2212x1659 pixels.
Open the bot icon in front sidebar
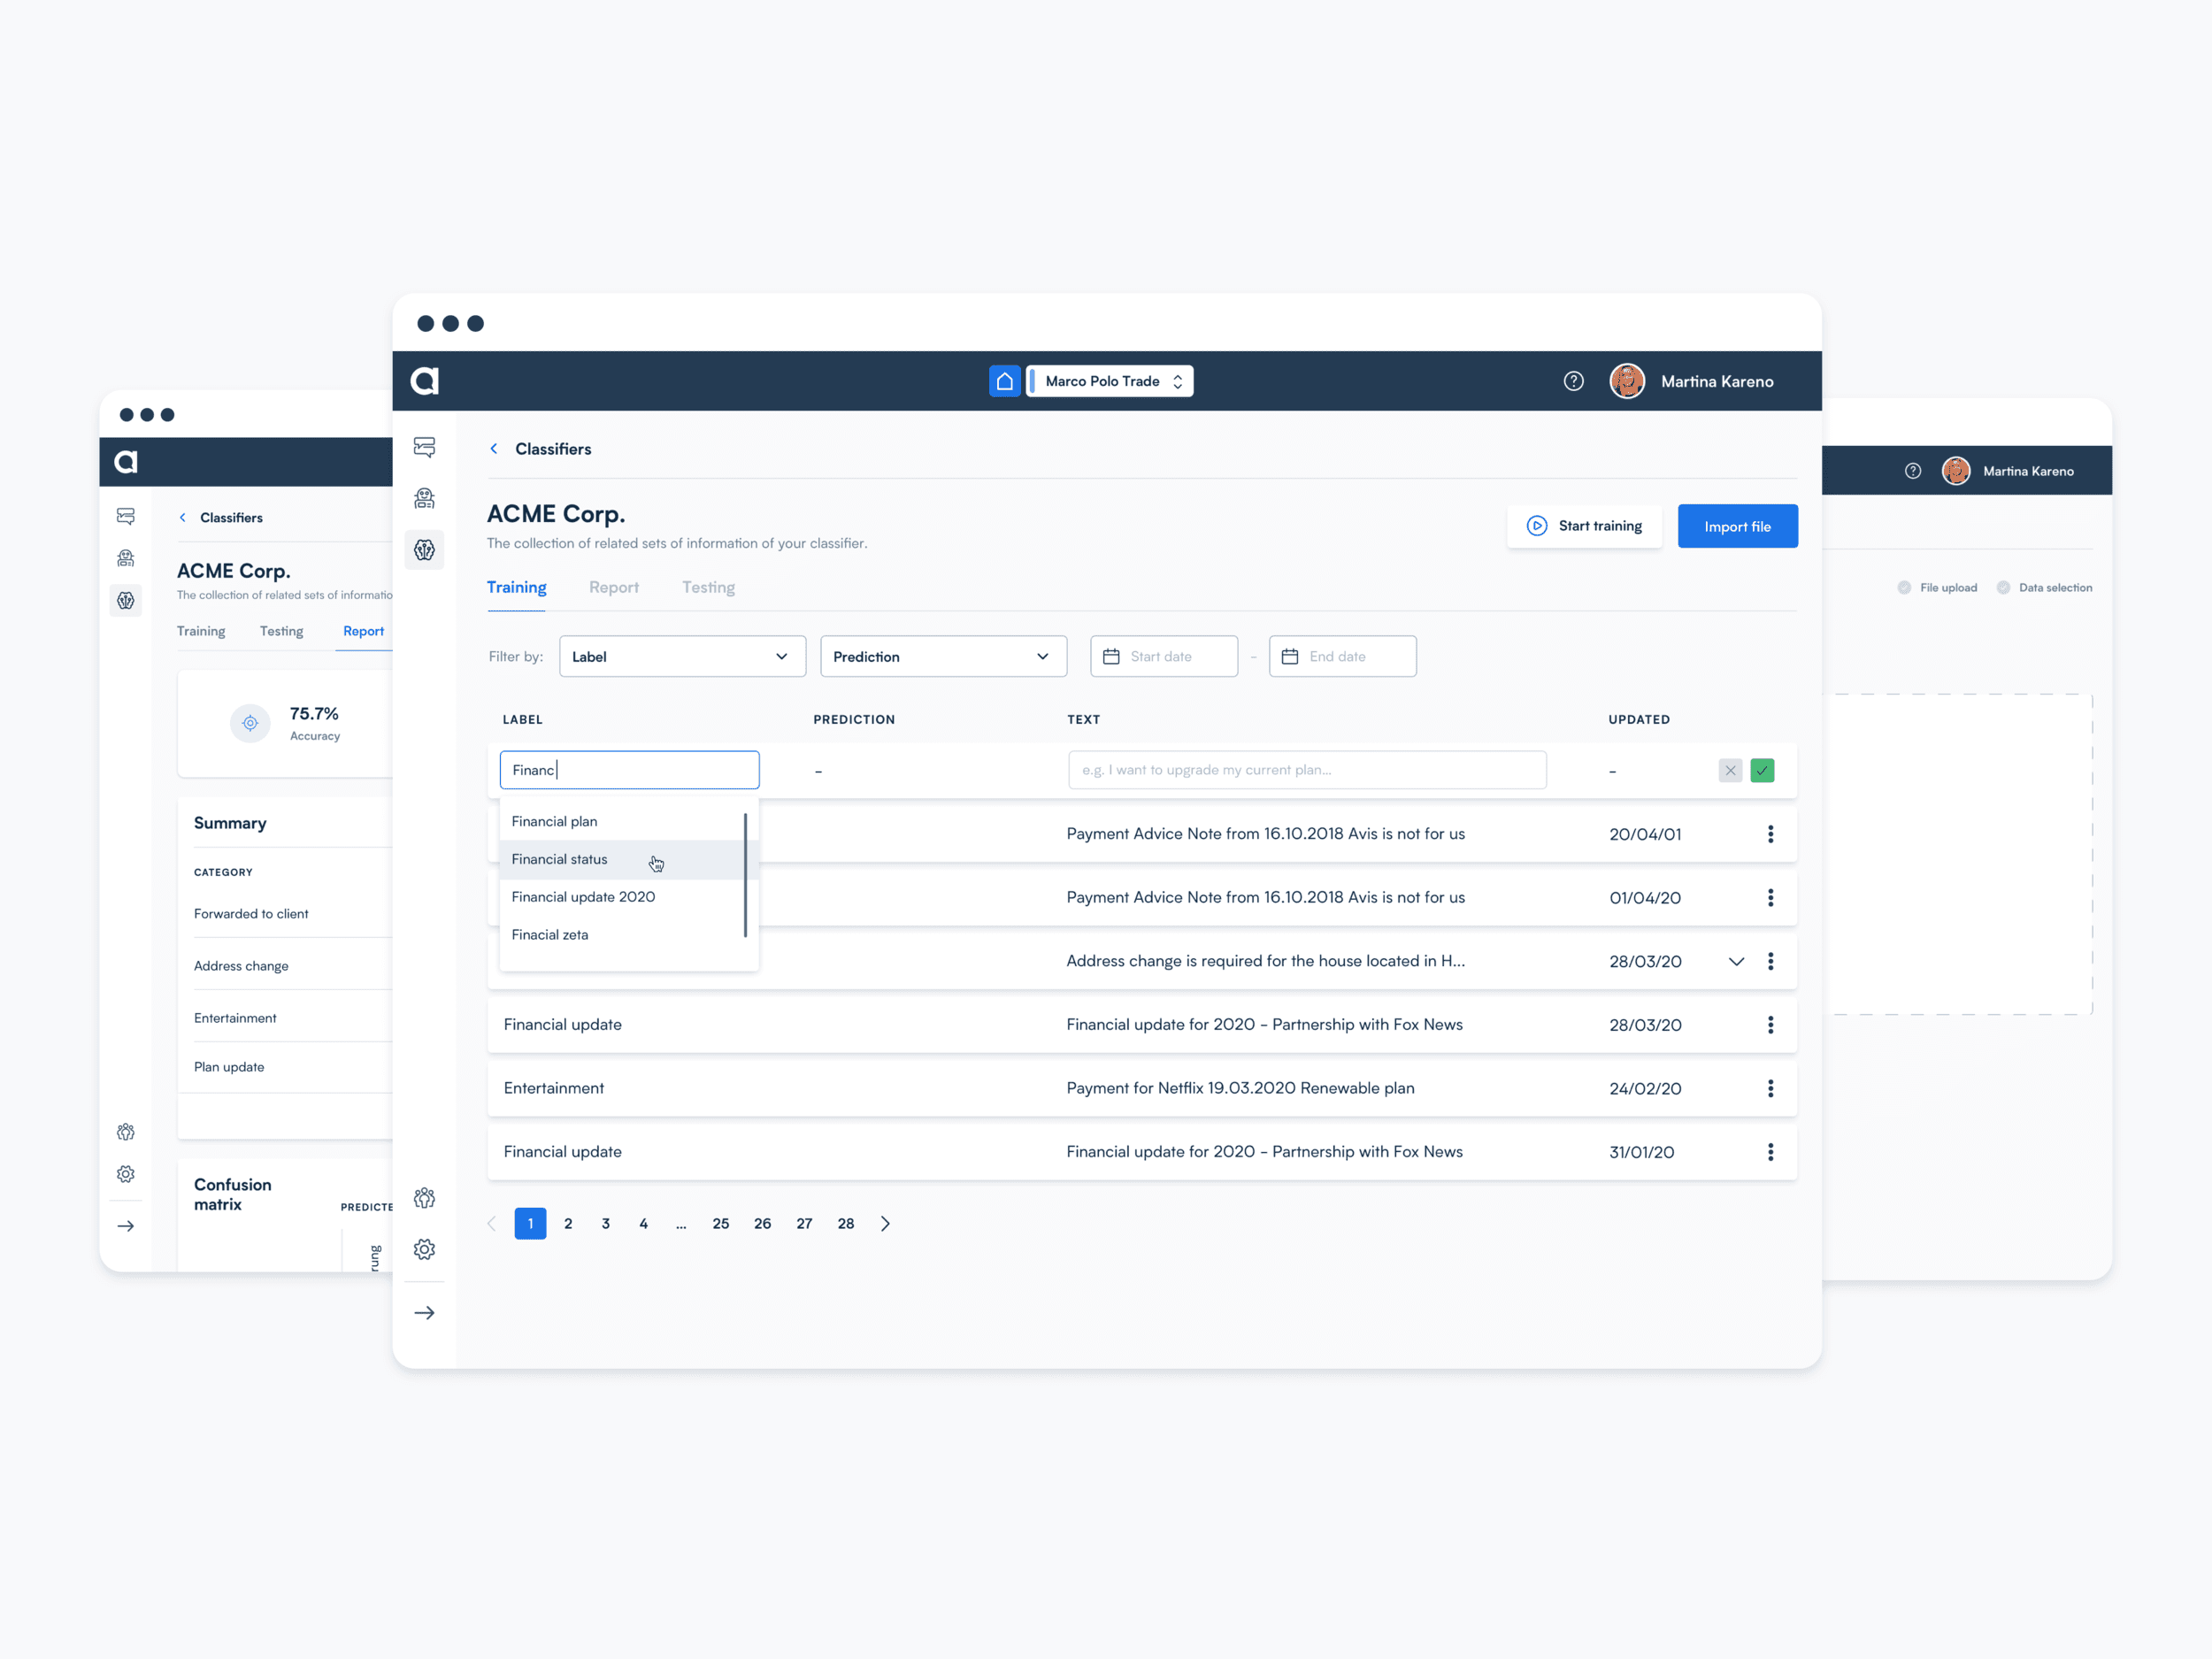(x=424, y=498)
